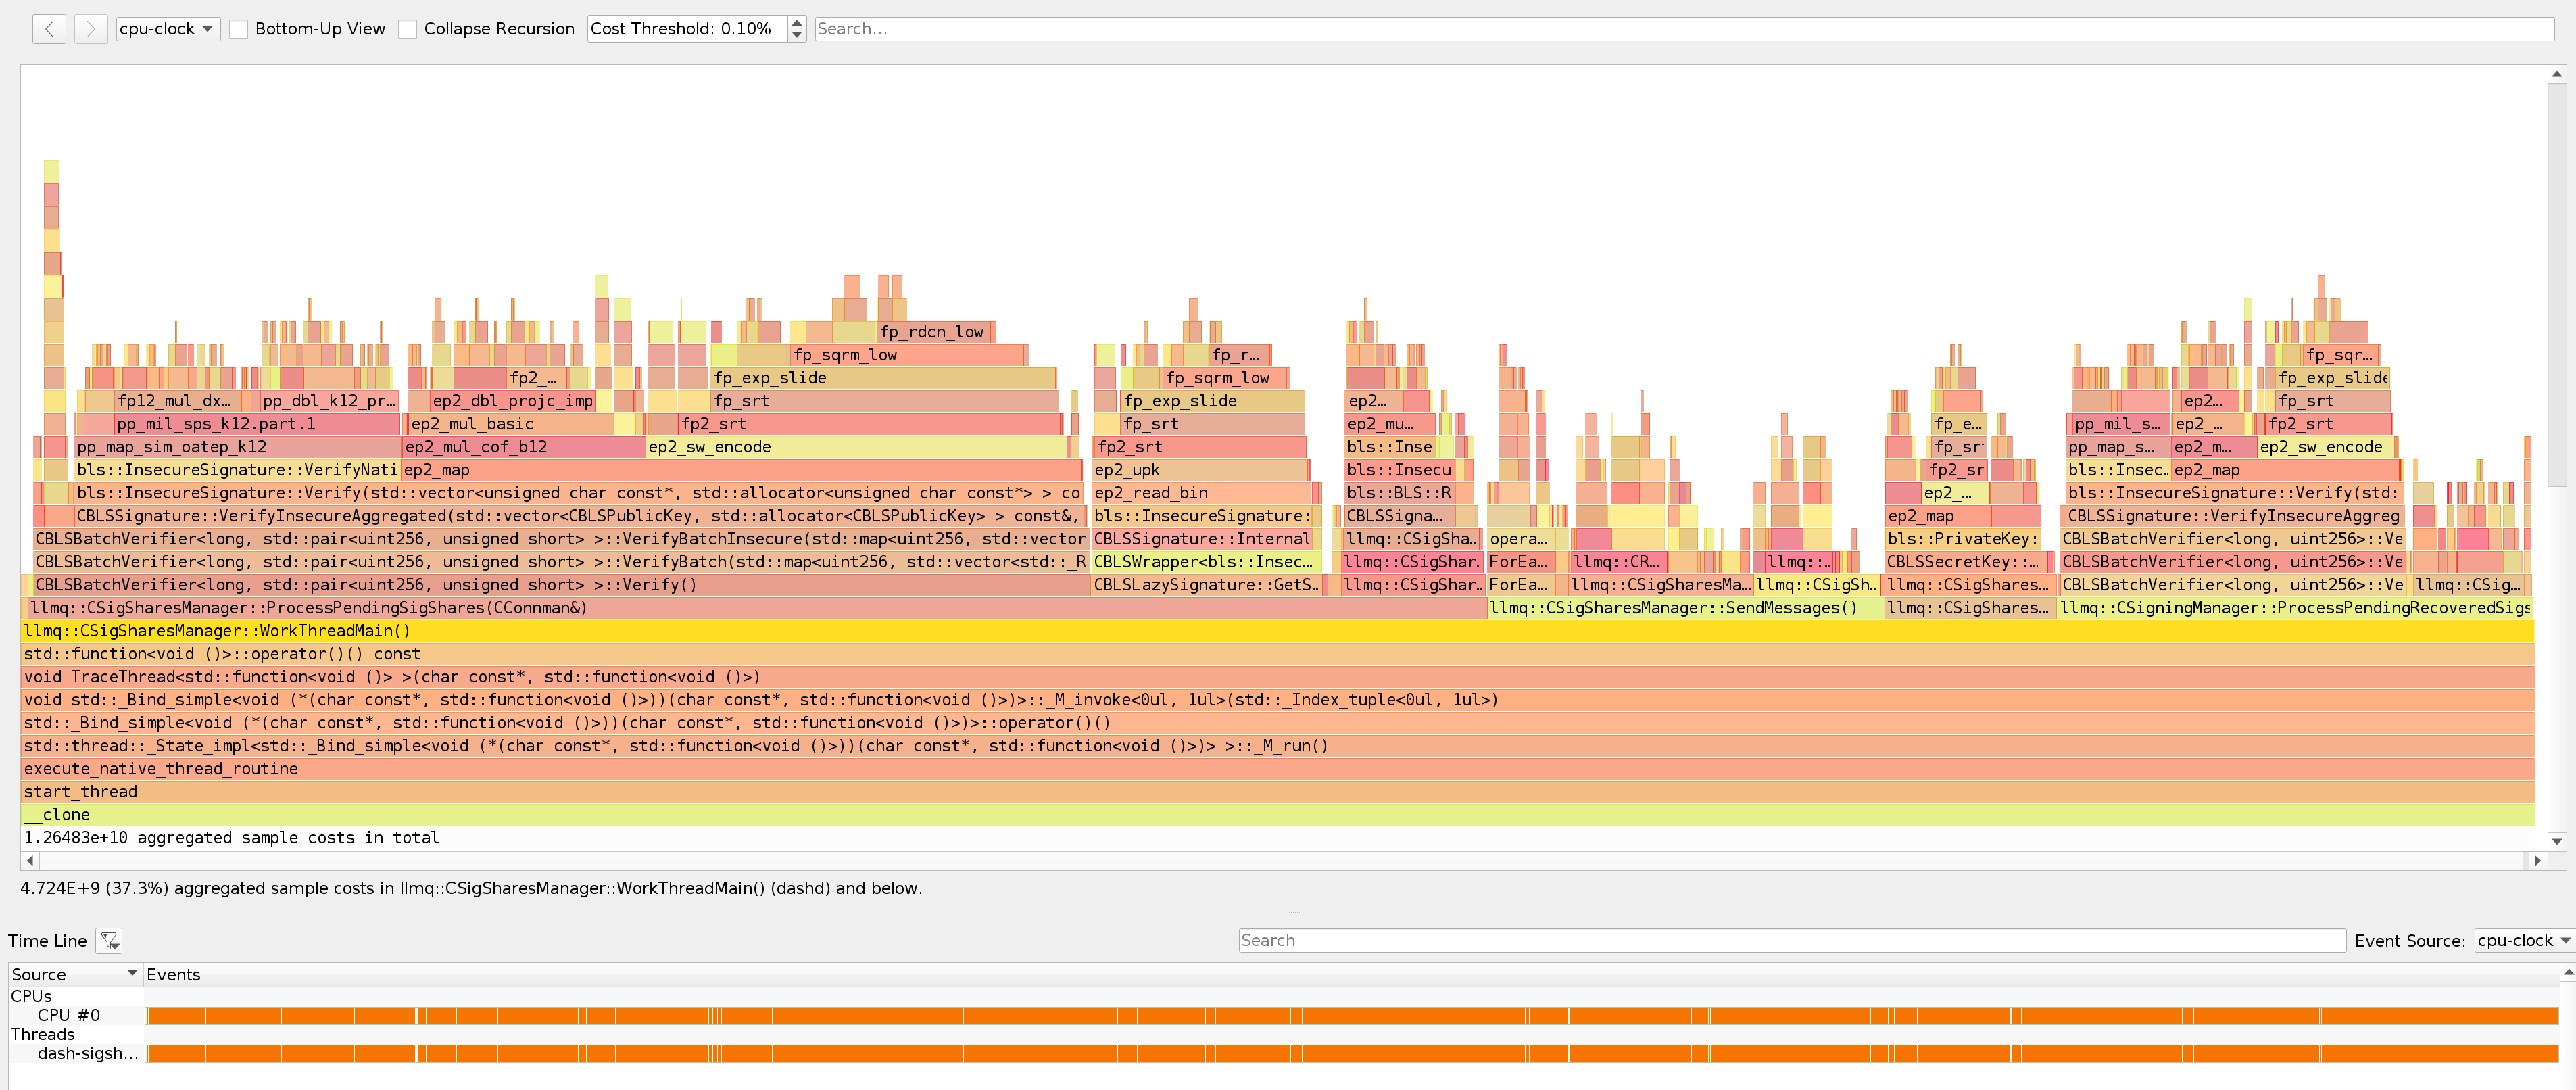Click the ep2_sw_encode frame under fp2_srt
2576x1090 pixels.
tap(856, 447)
